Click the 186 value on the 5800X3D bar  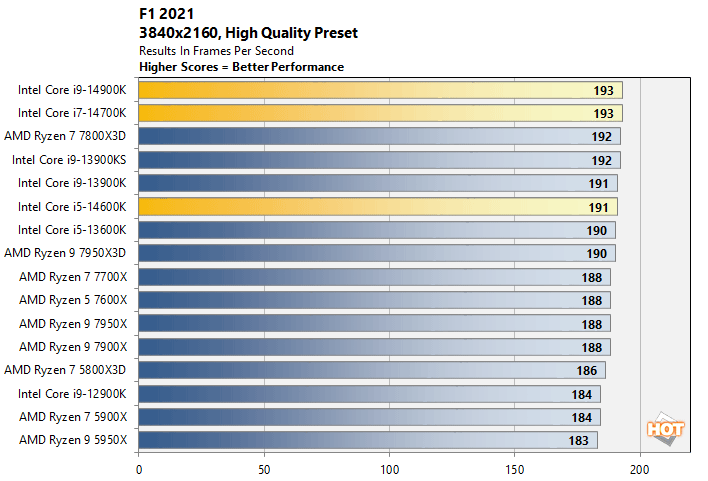pos(587,371)
